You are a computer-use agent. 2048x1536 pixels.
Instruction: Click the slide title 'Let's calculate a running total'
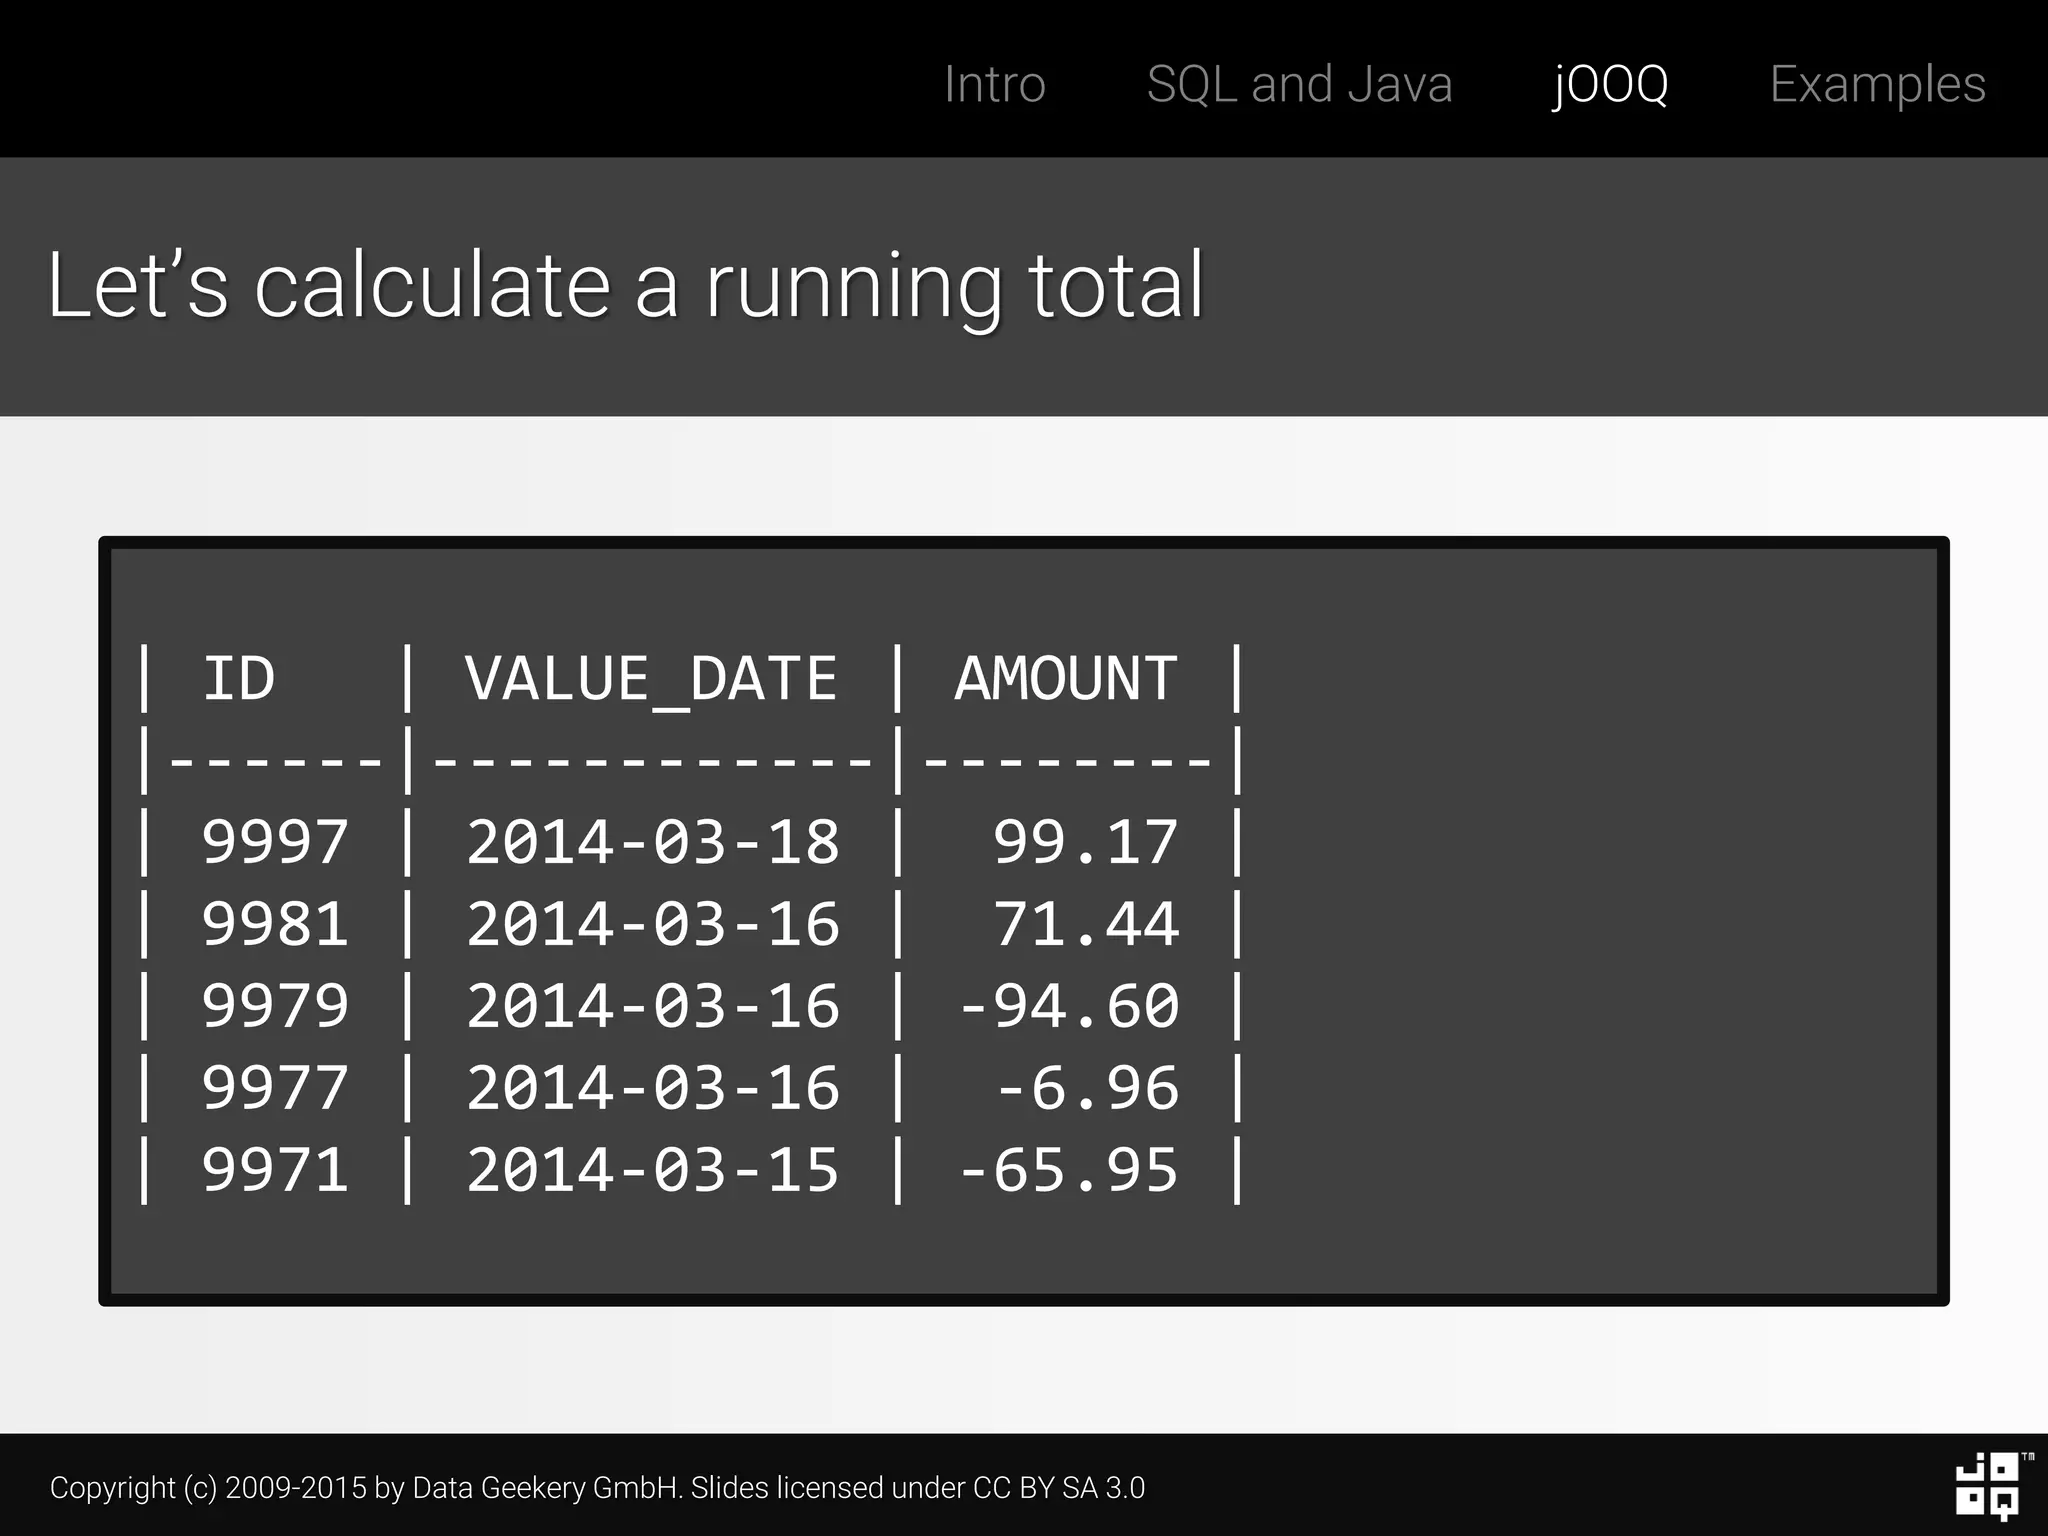coord(626,286)
